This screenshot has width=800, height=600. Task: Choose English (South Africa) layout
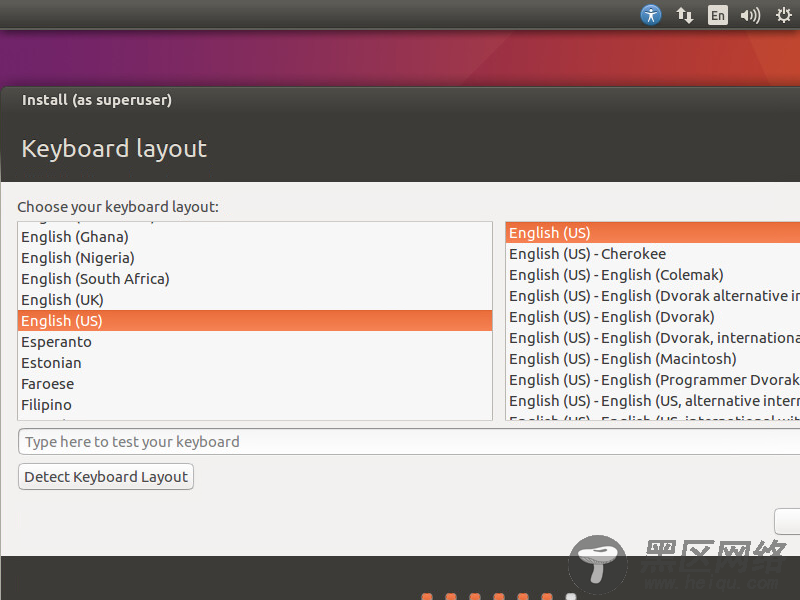(255, 279)
